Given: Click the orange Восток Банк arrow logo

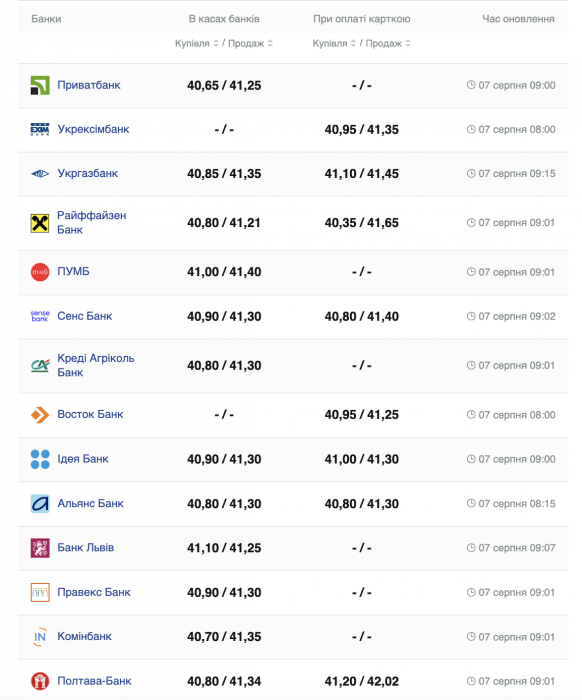Looking at the screenshot, I should click(40, 415).
